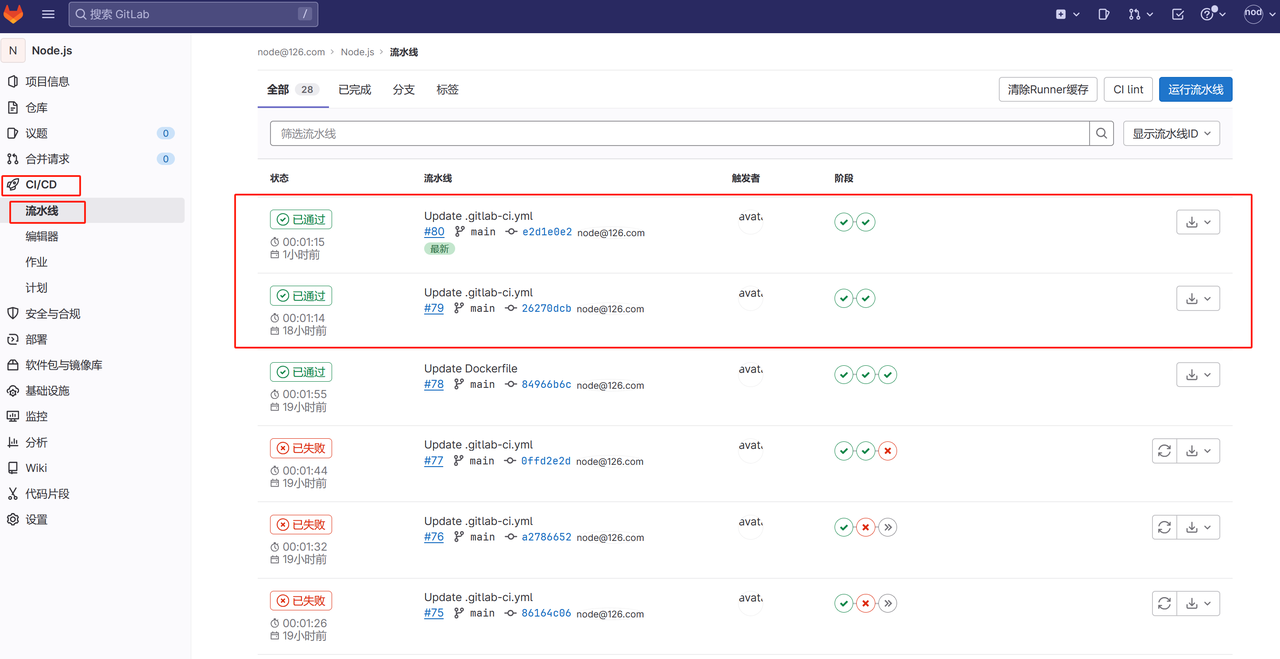Retry failed pipeline #77
The width and height of the screenshot is (1280, 659).
click(x=1164, y=451)
